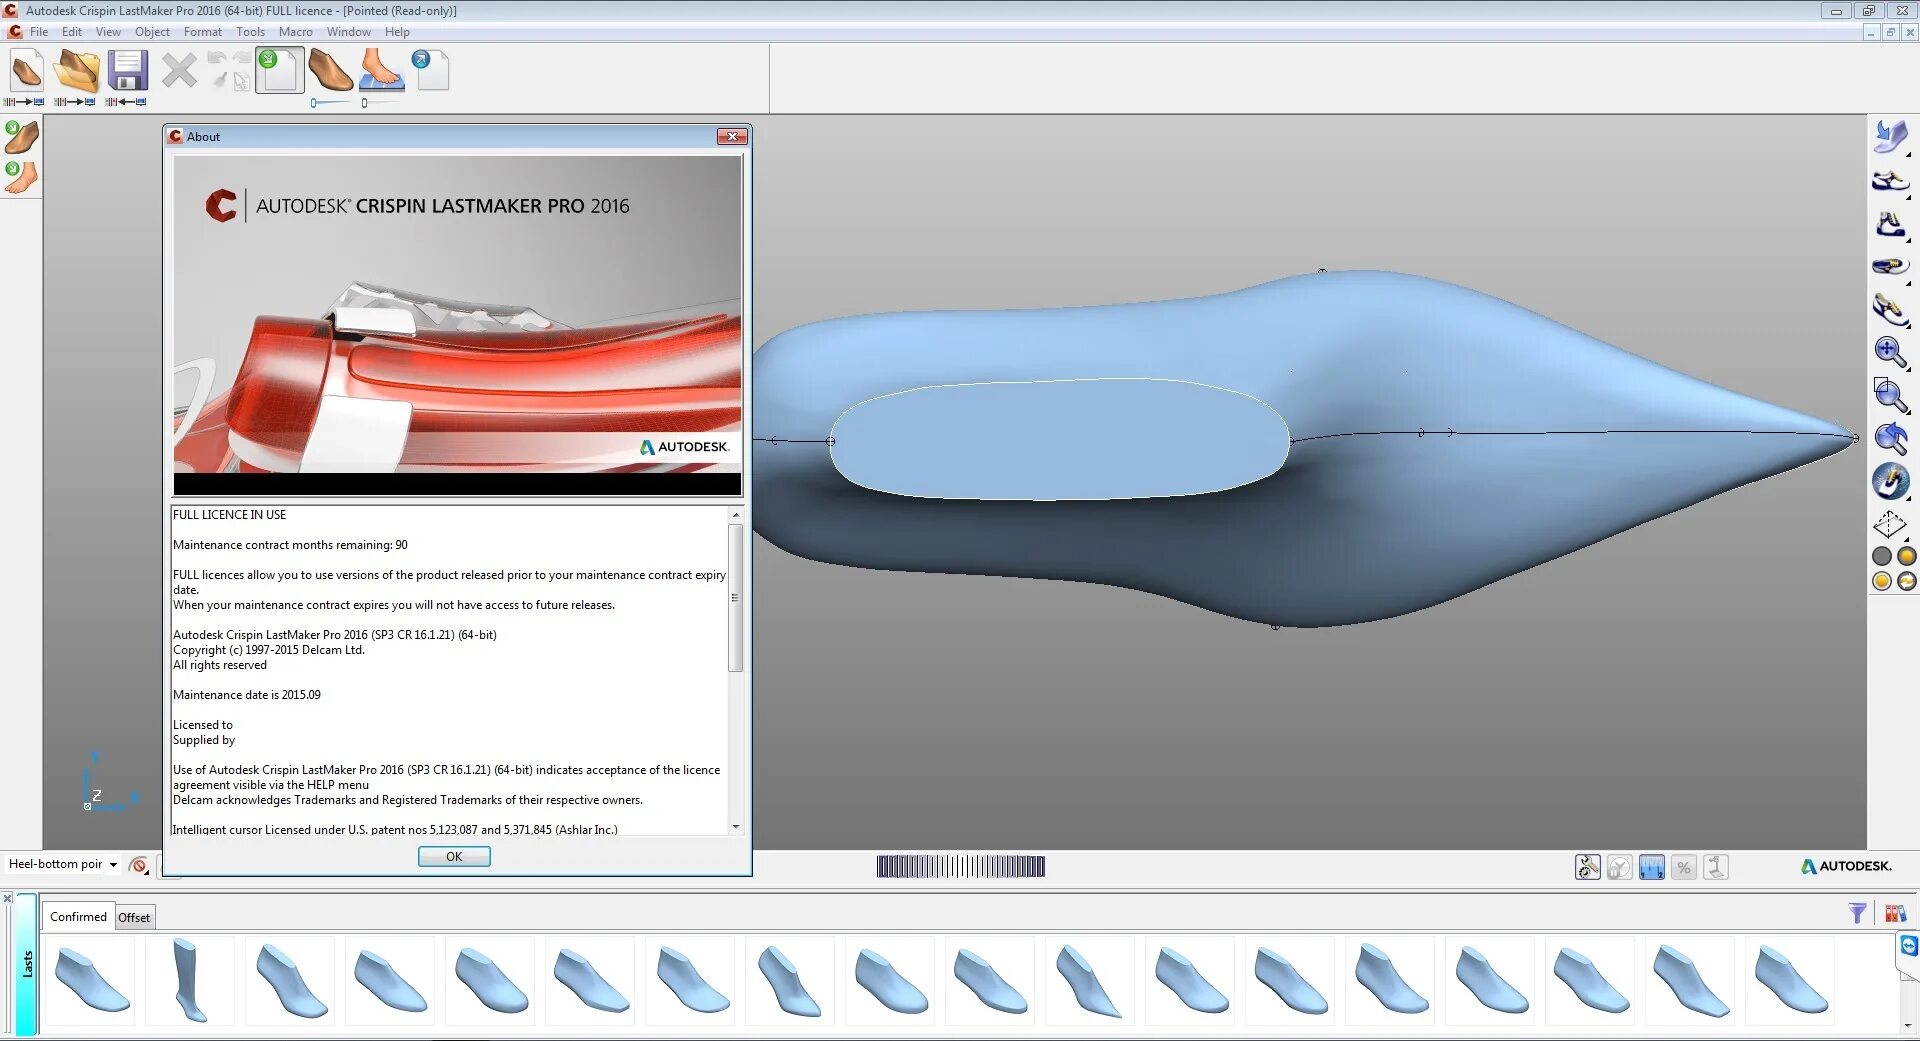Toggle the last-stand status bar icon

(x=1716, y=867)
